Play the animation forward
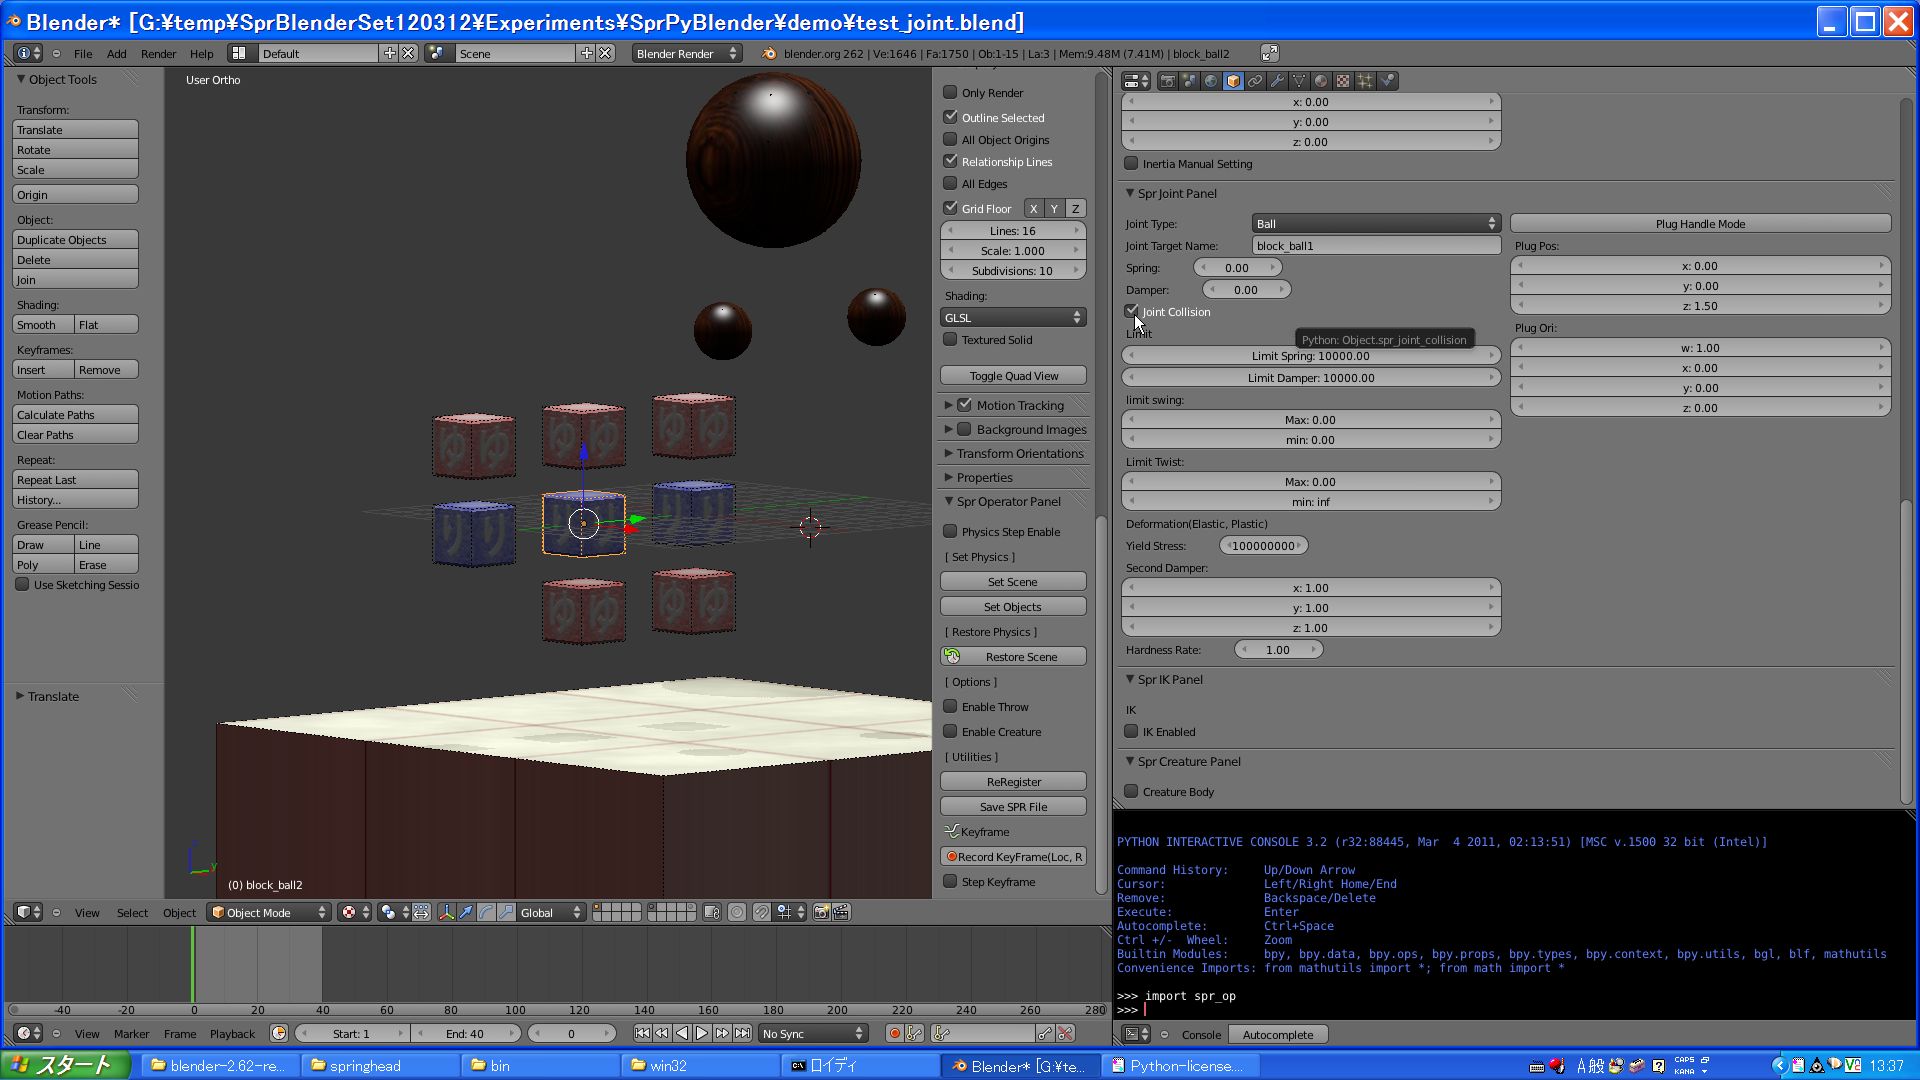Screen dimensions: 1920x1080 (702, 1033)
